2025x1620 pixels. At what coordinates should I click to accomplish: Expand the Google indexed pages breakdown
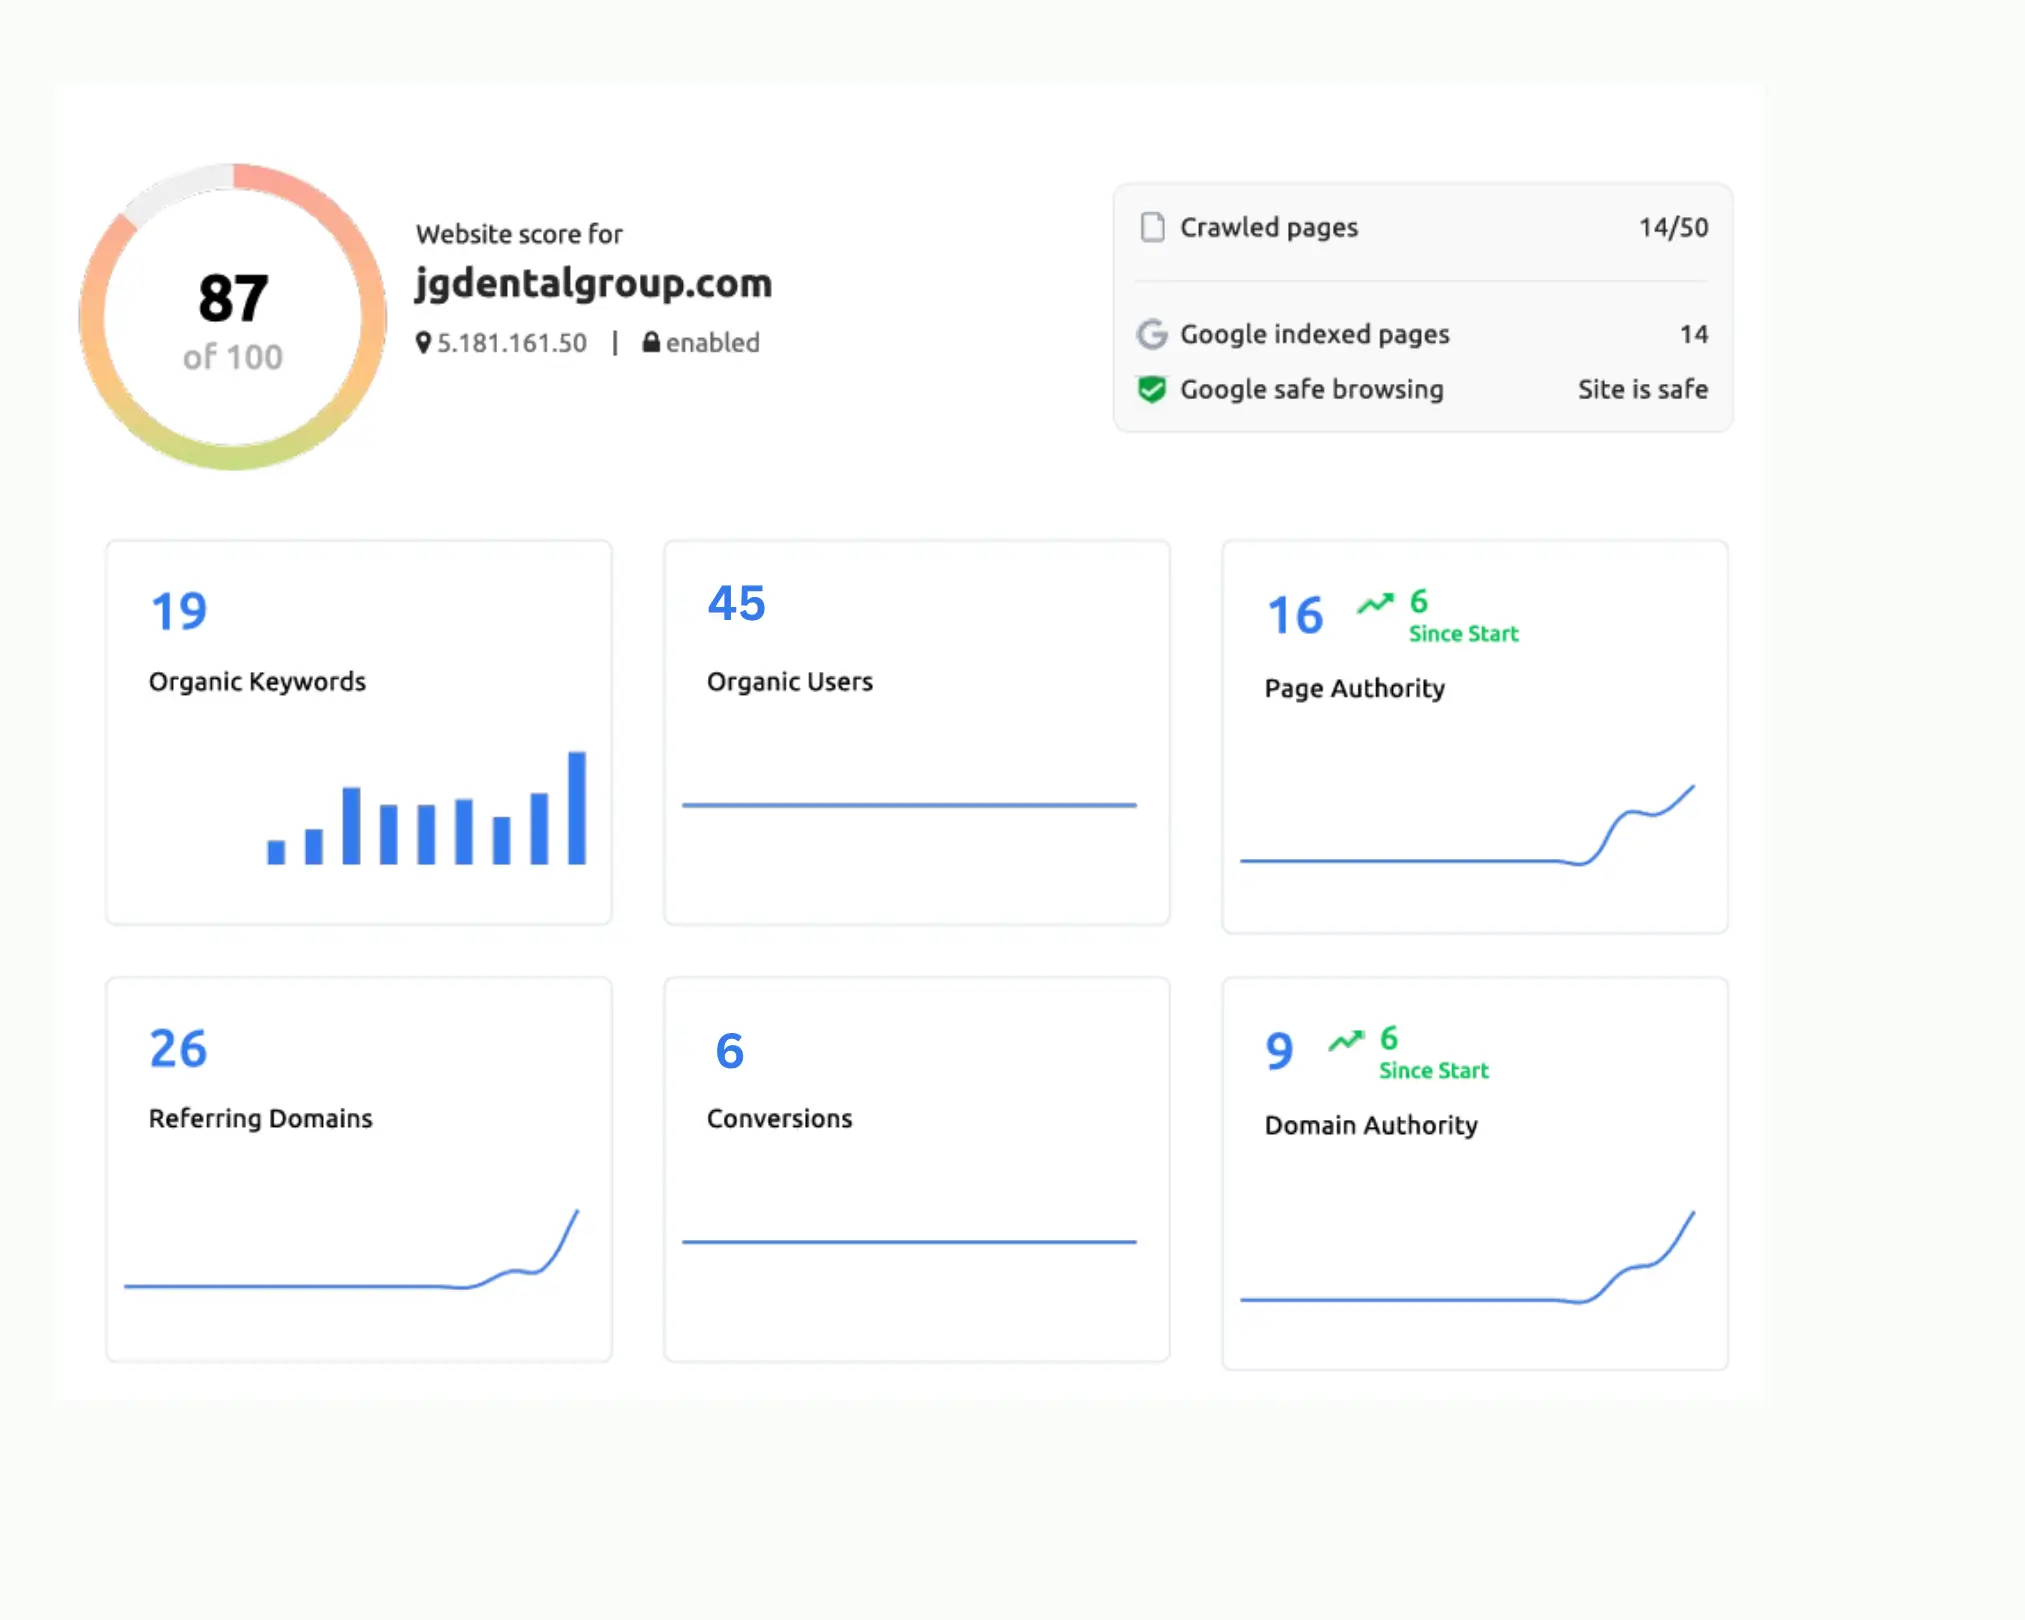pyautogui.click(x=1315, y=334)
